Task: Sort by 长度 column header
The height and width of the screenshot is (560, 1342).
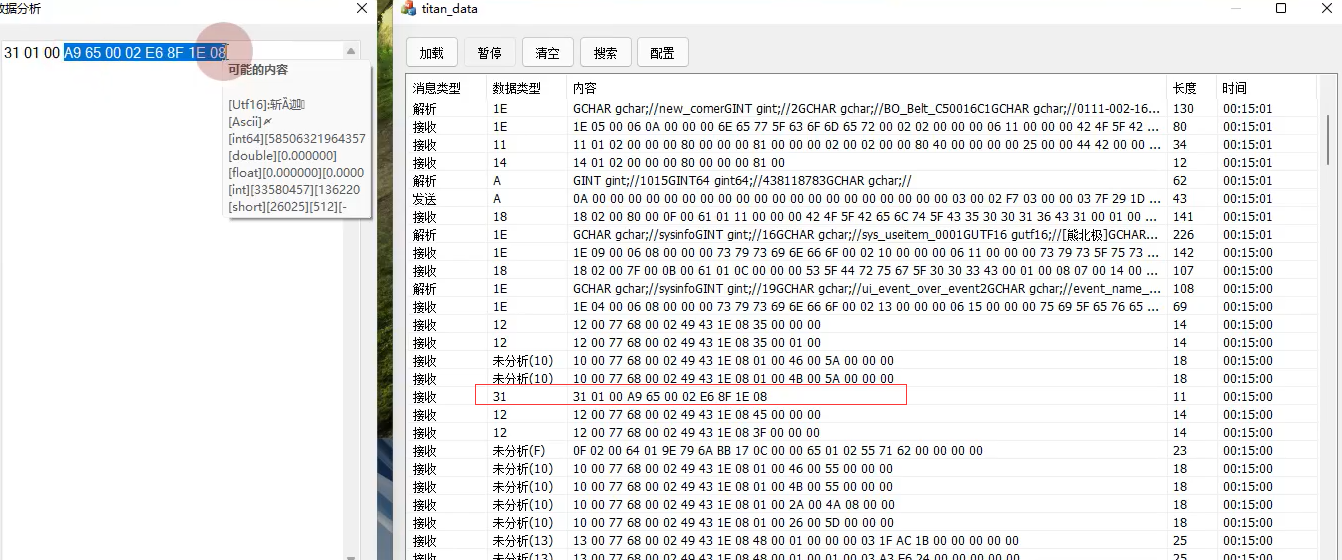Action: click(1192, 88)
